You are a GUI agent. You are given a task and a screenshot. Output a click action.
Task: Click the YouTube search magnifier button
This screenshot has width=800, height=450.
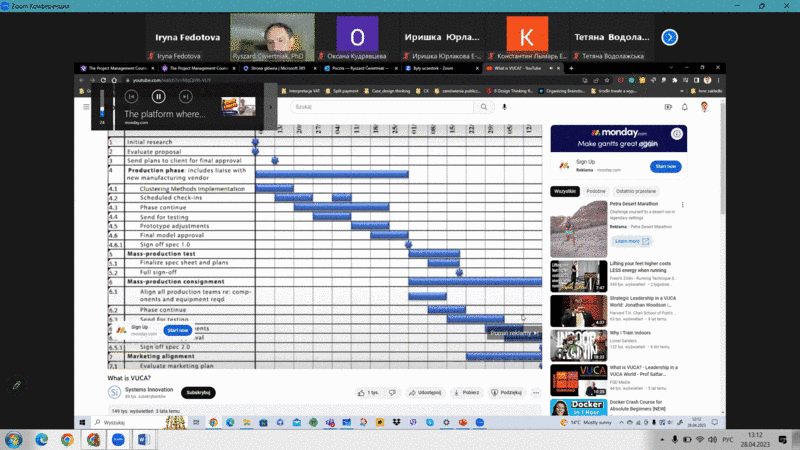click(484, 106)
